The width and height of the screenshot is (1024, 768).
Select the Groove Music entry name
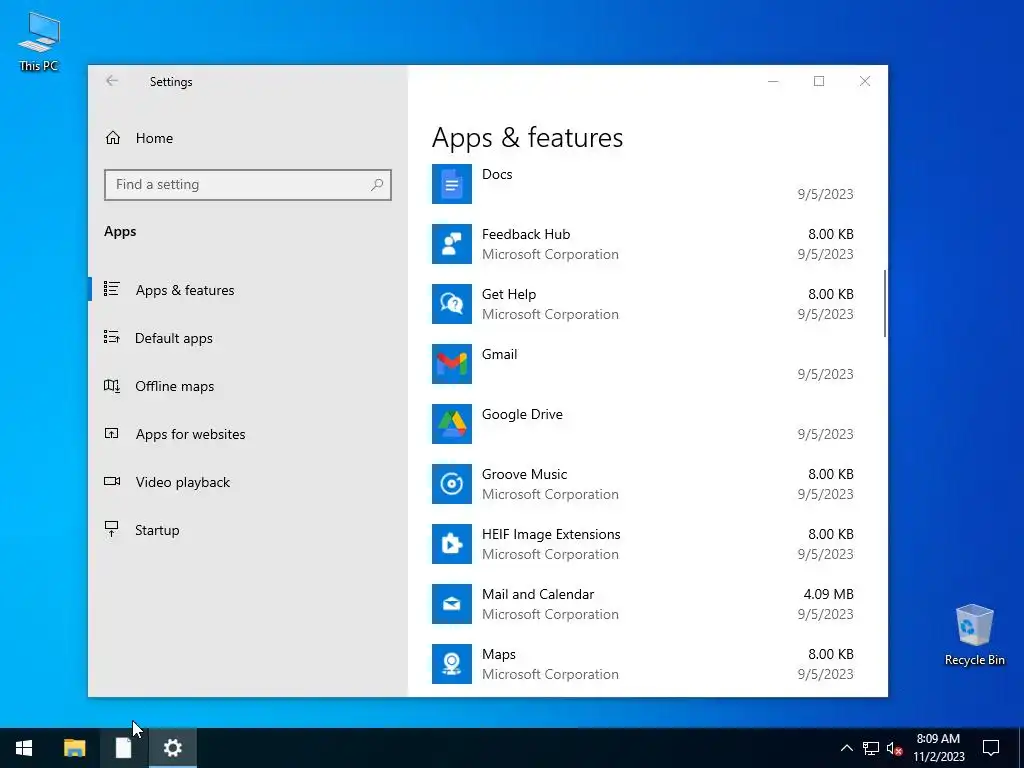coord(524,474)
